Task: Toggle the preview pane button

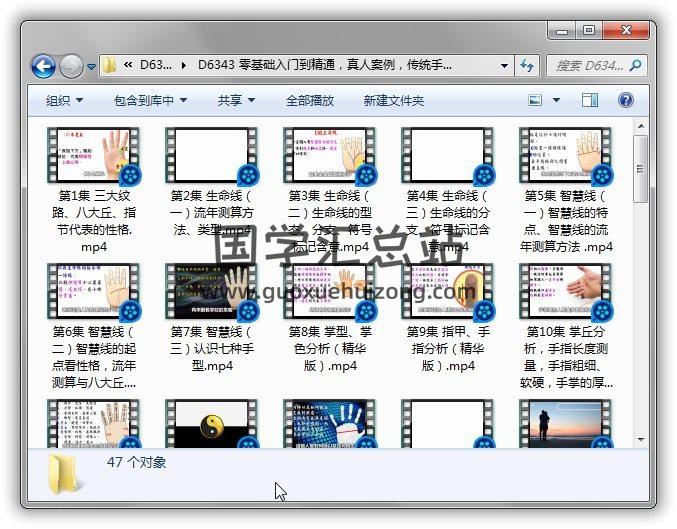Action: tap(590, 100)
